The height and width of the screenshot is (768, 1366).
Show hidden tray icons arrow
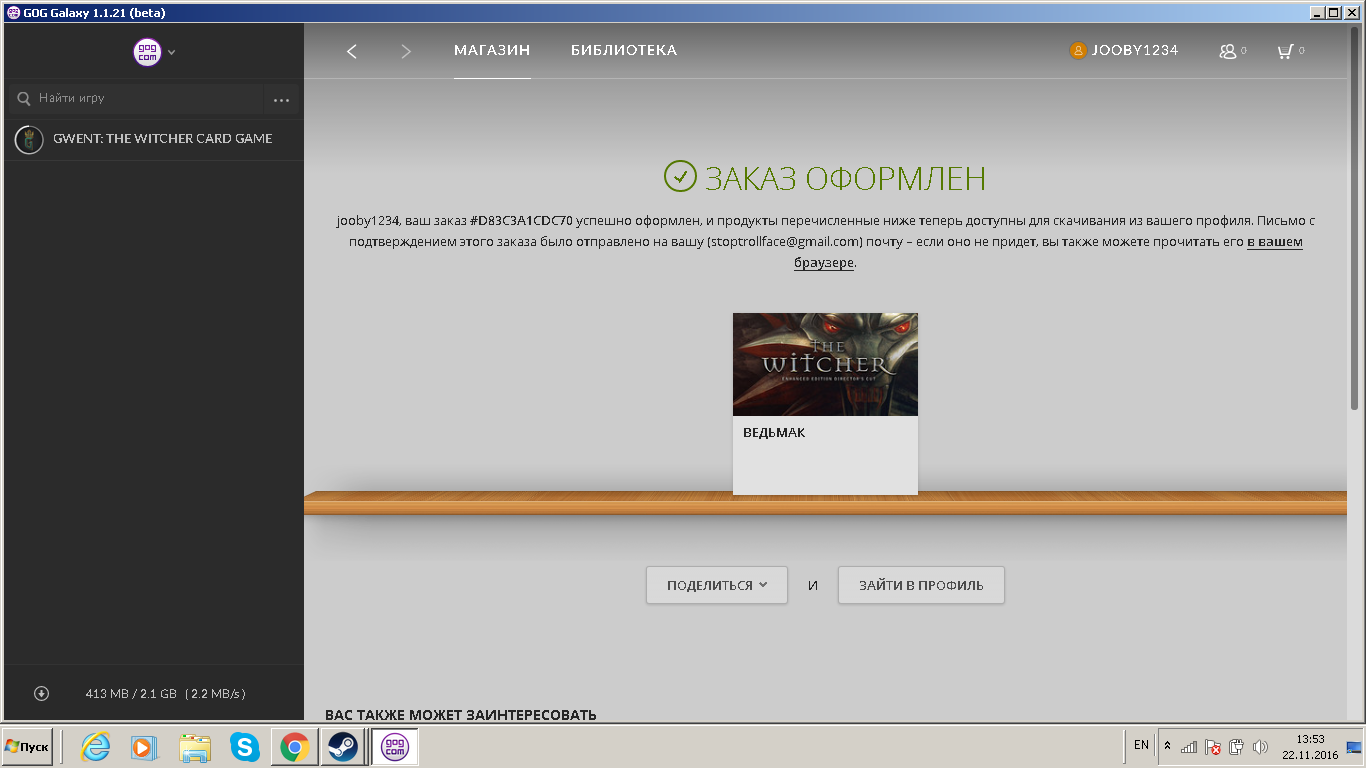[1167, 746]
